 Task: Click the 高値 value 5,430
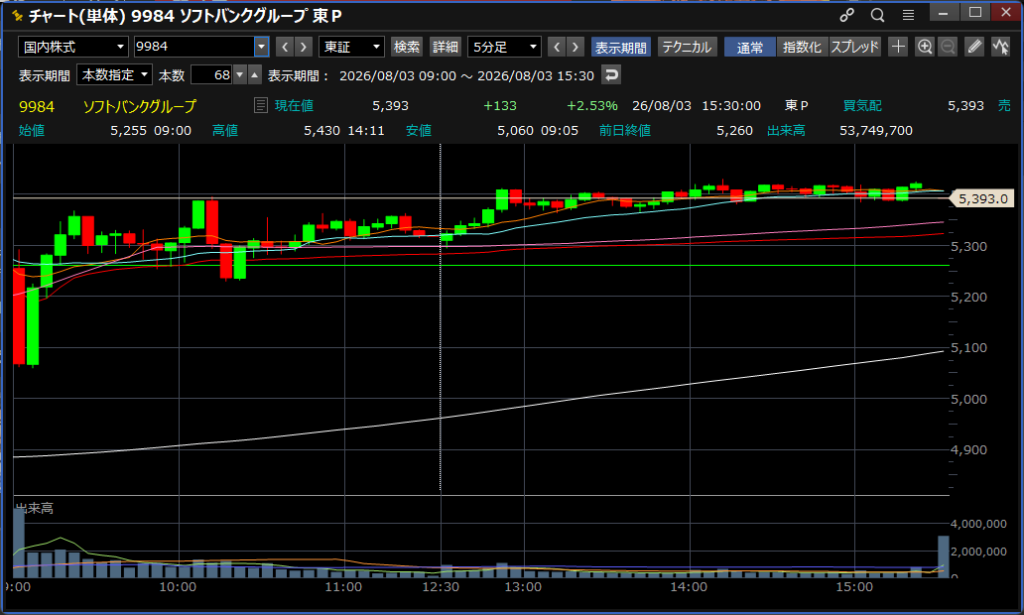(321, 131)
